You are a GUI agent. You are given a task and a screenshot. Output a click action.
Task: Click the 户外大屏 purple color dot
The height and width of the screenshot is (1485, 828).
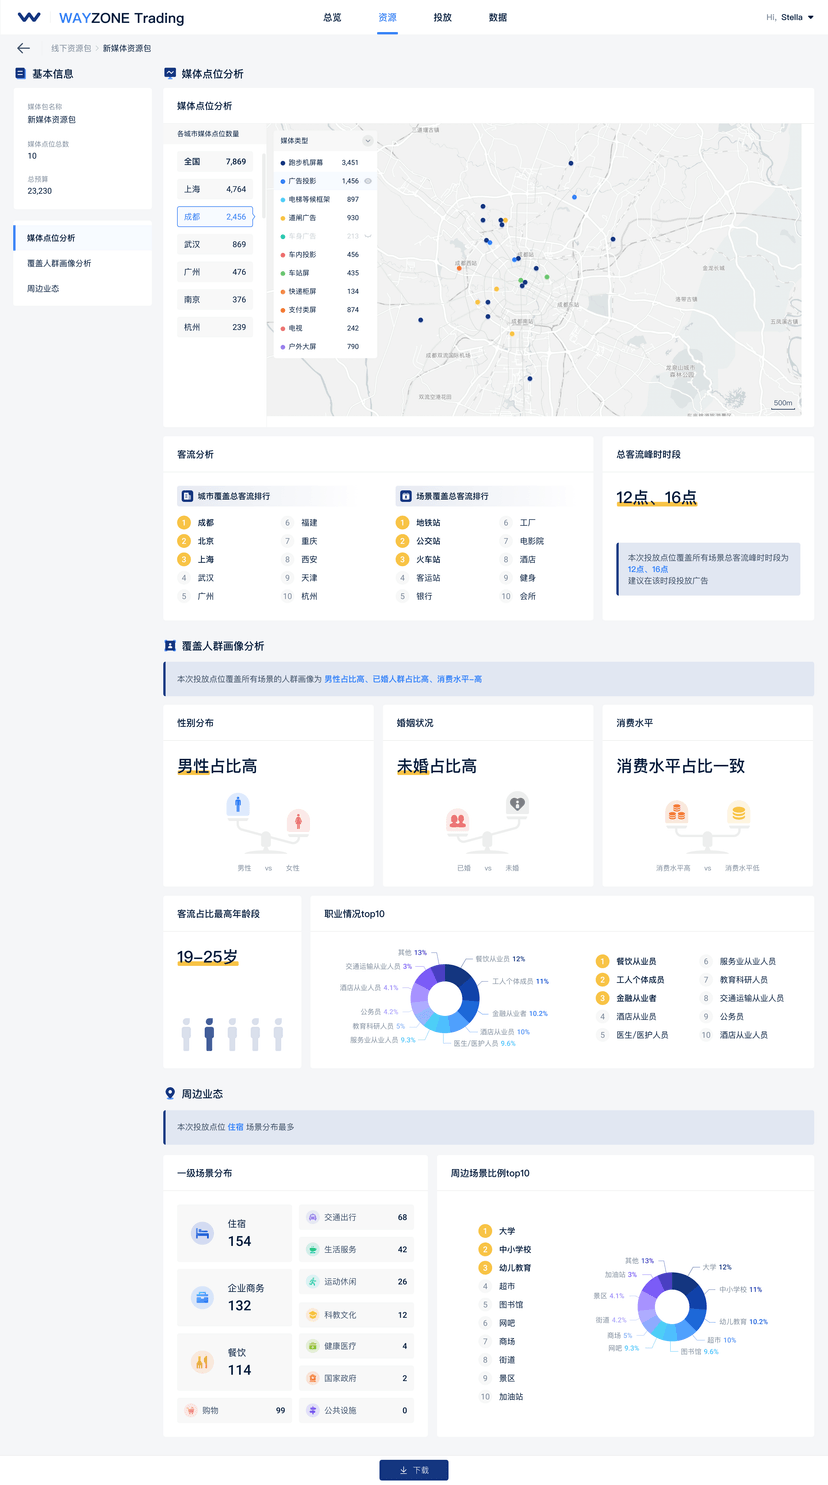tap(283, 347)
